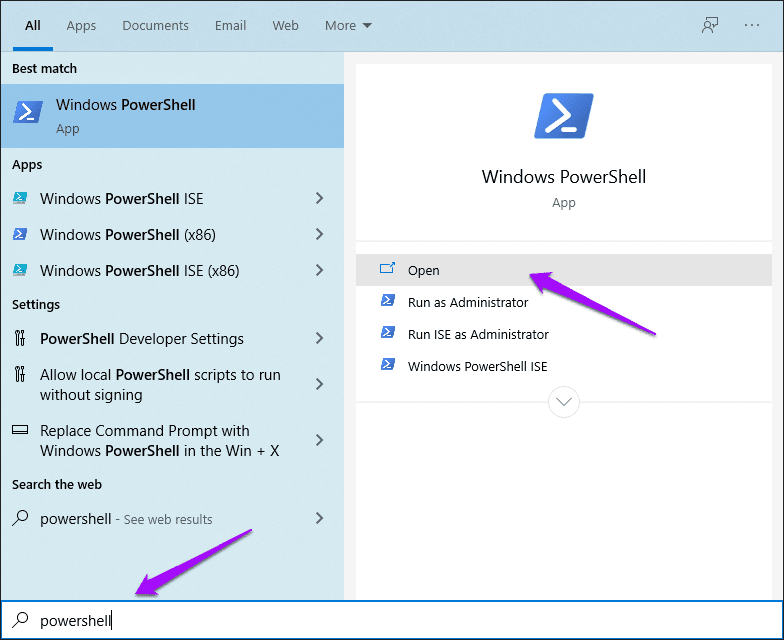Click Open to launch Windows PowerShell
The width and height of the screenshot is (784, 640).
424,270
